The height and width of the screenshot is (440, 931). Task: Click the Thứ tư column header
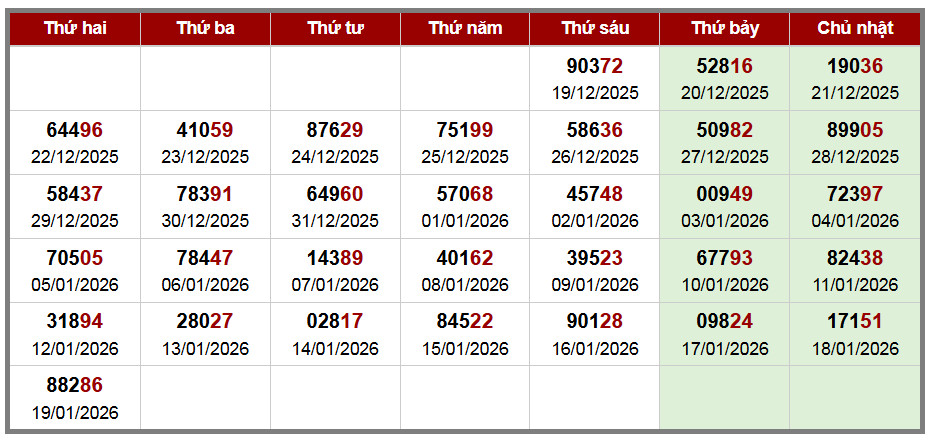335,28
